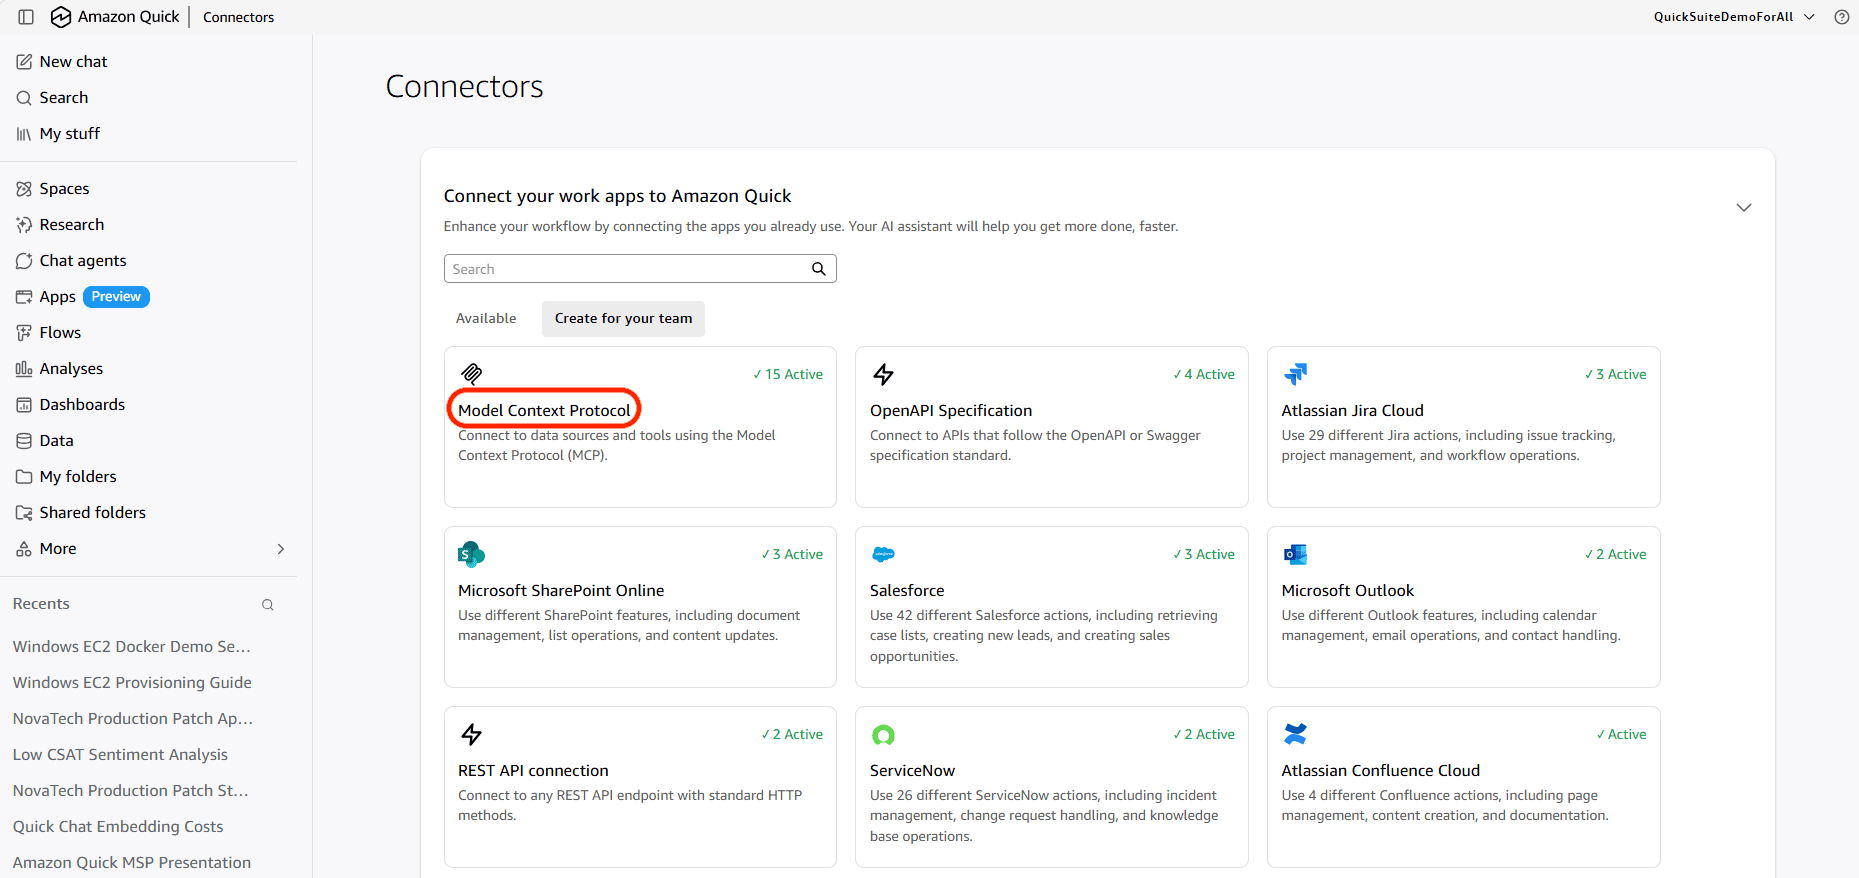Click the Microsoft Outlook logo
This screenshot has width=1859, height=878.
(x=1295, y=554)
